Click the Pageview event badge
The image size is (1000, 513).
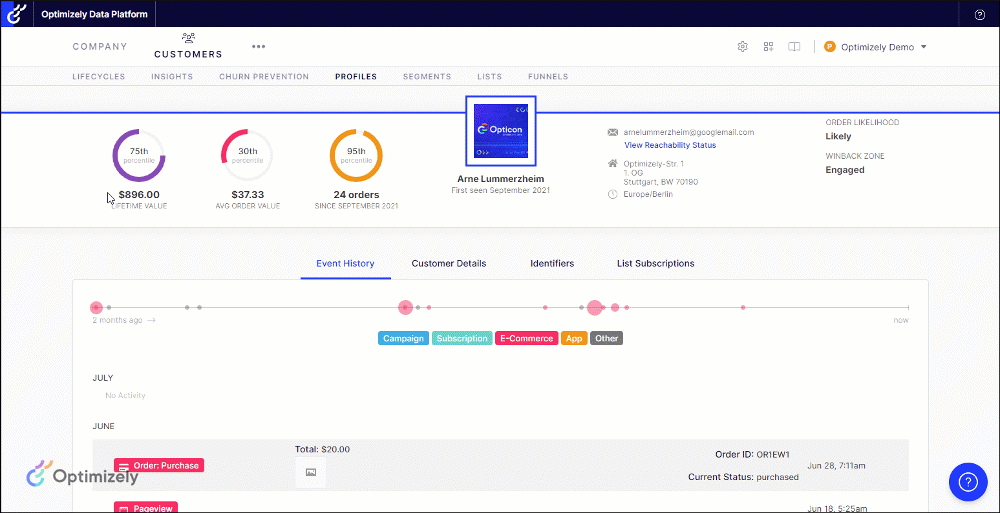click(146, 507)
